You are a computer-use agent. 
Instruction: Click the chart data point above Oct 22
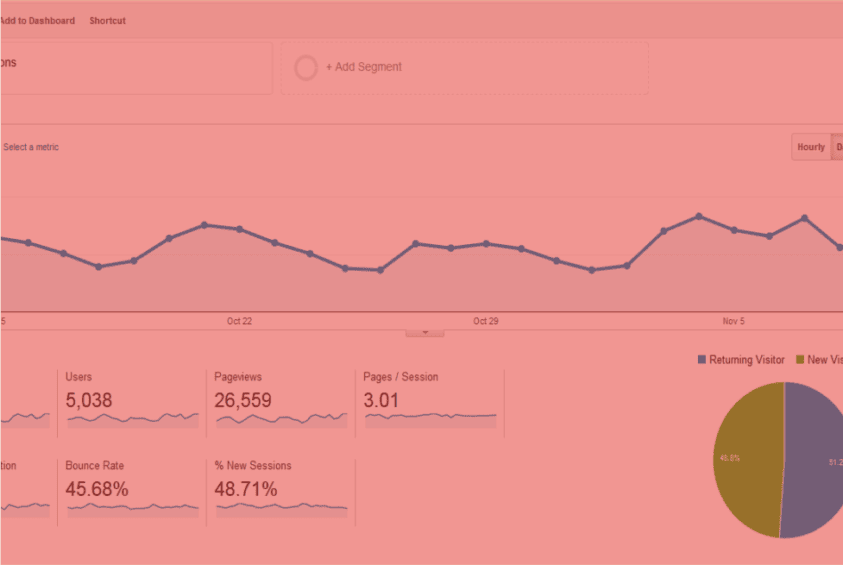click(239, 229)
